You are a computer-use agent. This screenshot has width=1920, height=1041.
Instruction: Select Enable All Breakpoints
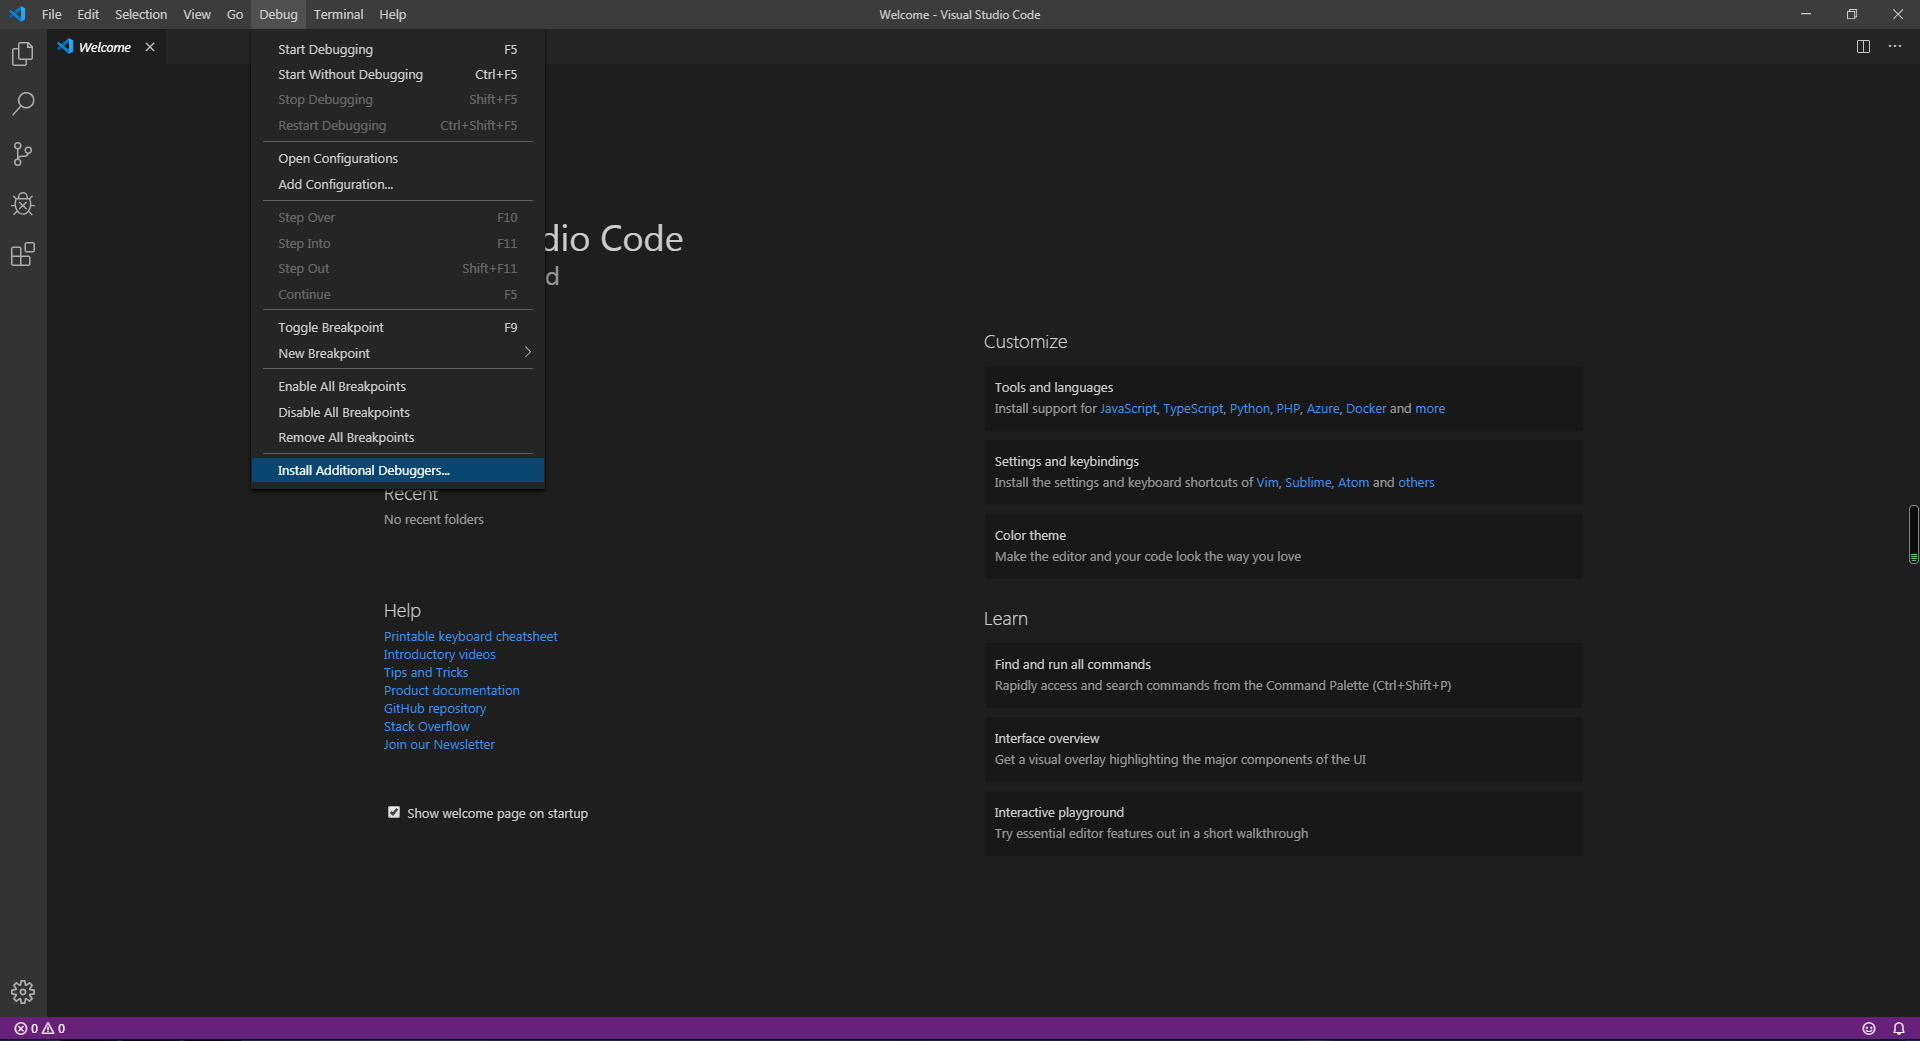[x=398, y=386]
